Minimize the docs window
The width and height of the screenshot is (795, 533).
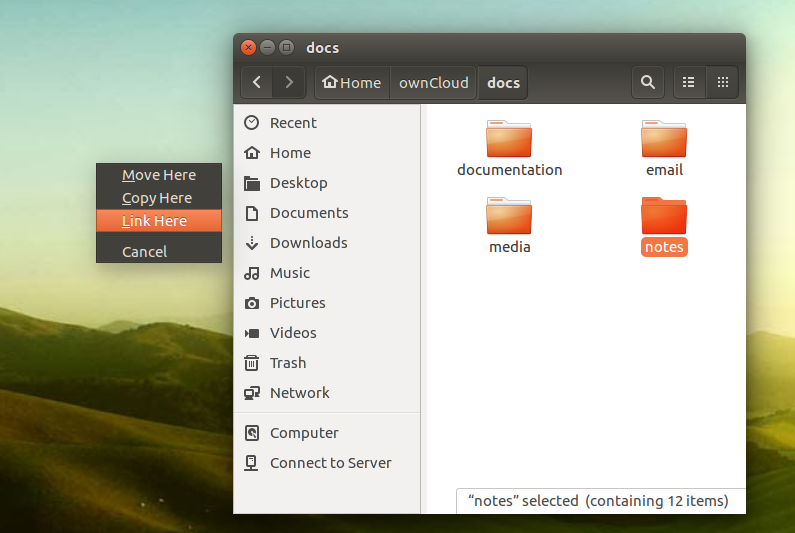[x=267, y=48]
